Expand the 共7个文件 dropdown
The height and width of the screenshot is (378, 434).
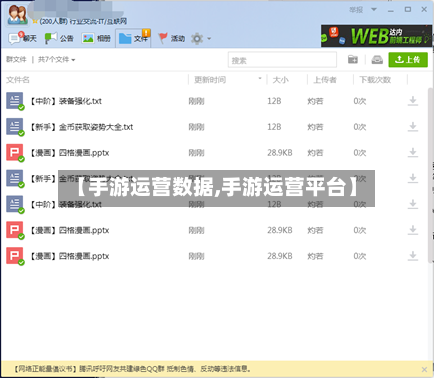pyautogui.click(x=57, y=60)
